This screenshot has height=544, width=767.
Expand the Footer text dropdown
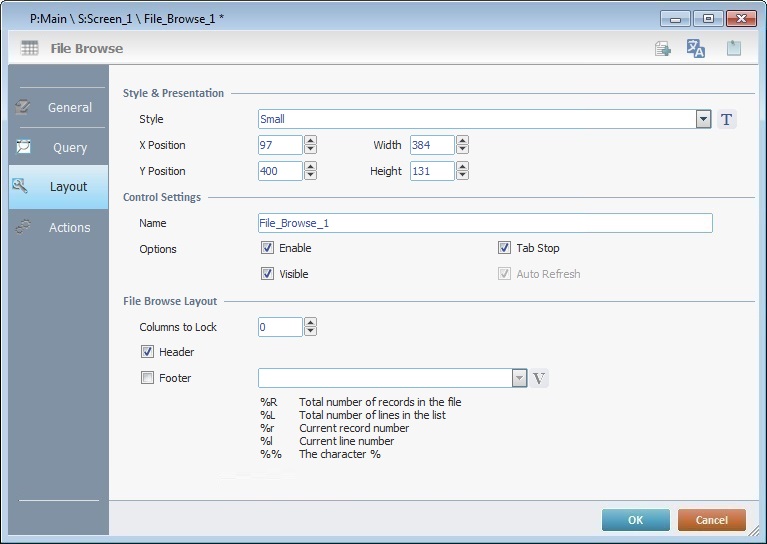[x=519, y=378]
